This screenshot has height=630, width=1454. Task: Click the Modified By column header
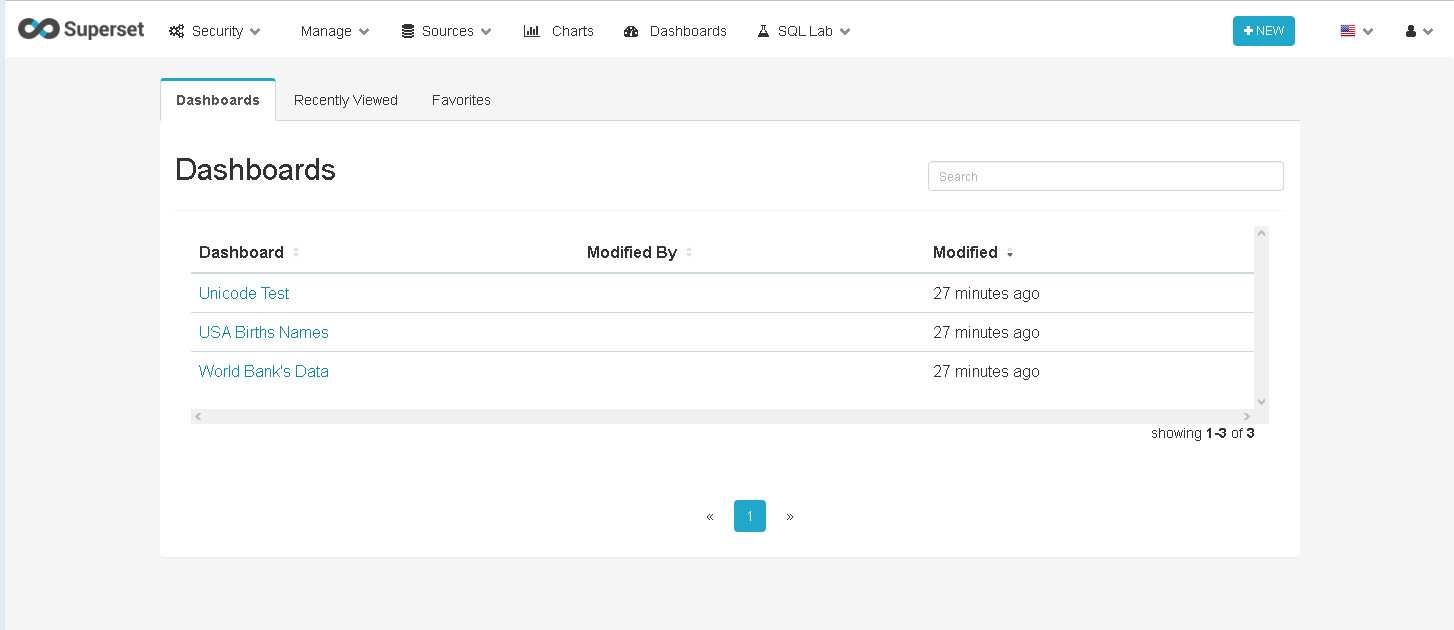tap(632, 252)
